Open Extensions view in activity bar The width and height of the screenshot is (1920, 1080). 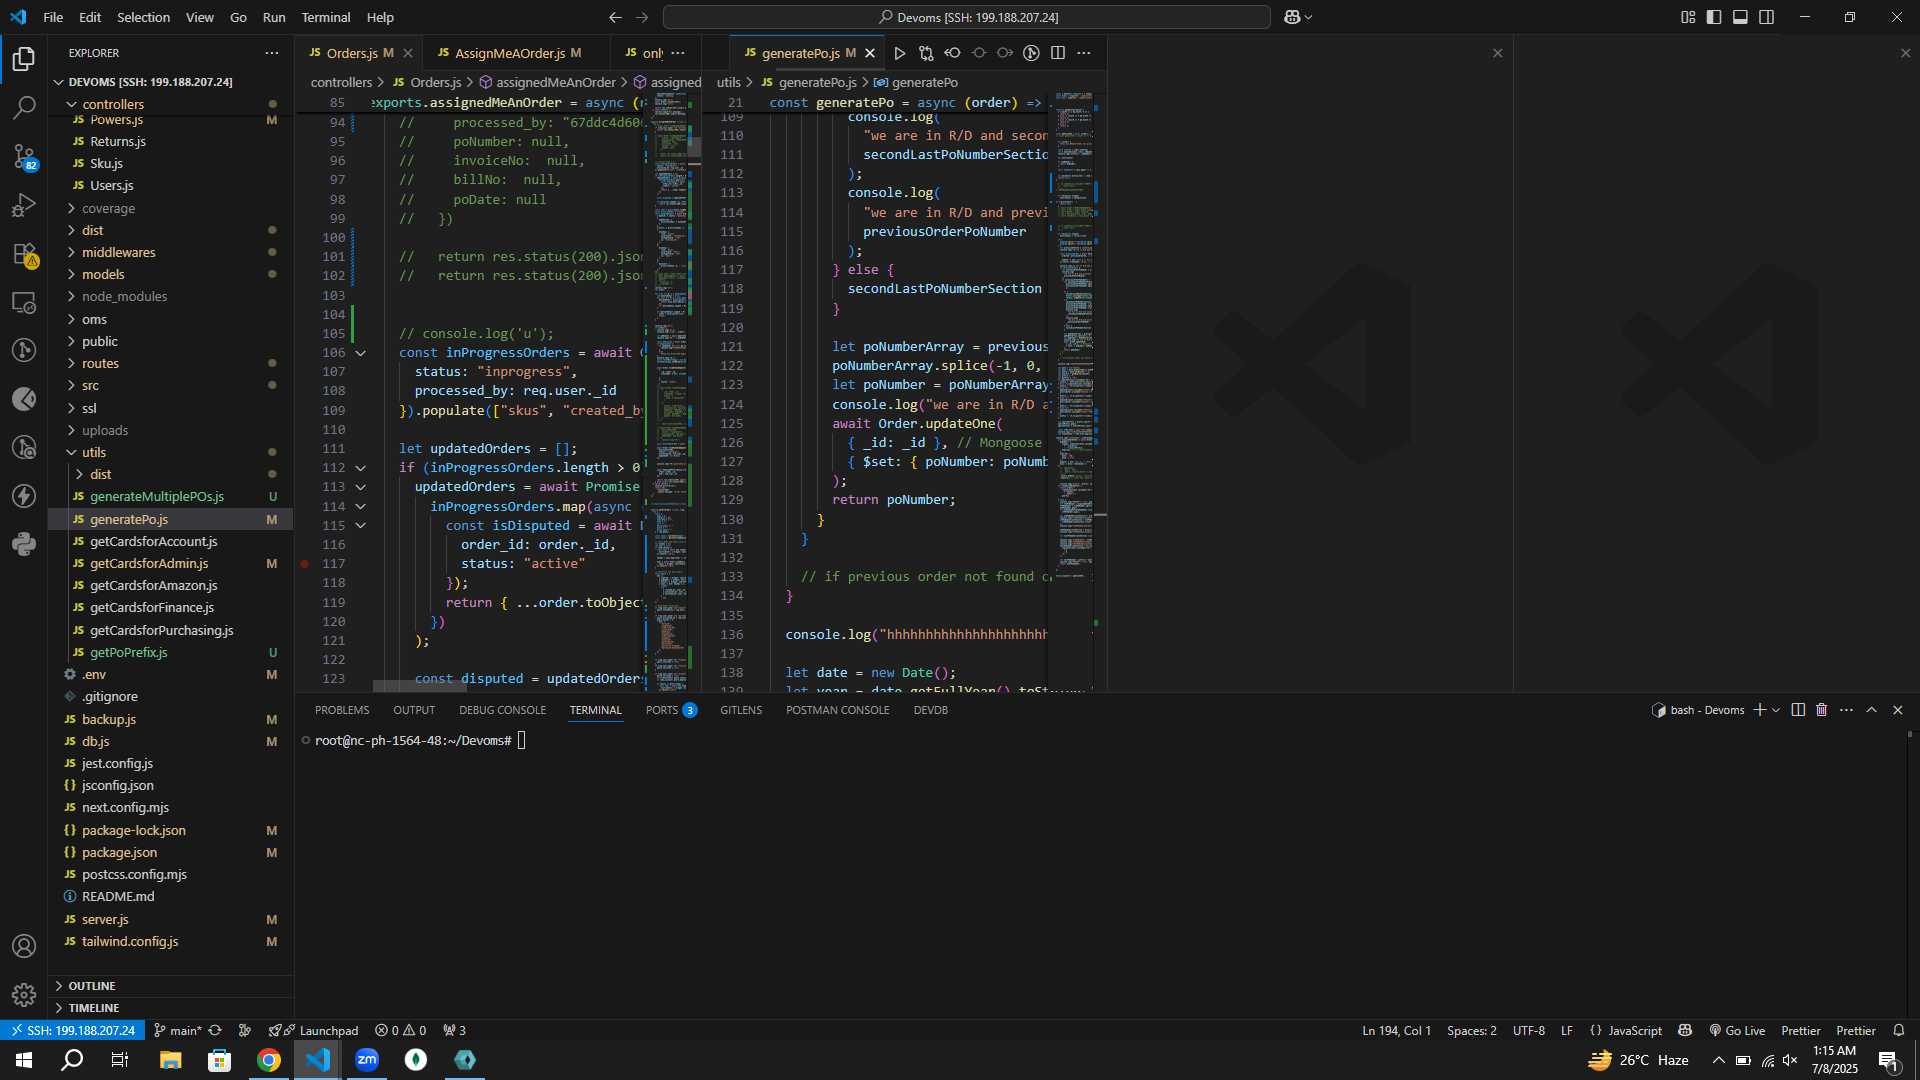tap(24, 254)
